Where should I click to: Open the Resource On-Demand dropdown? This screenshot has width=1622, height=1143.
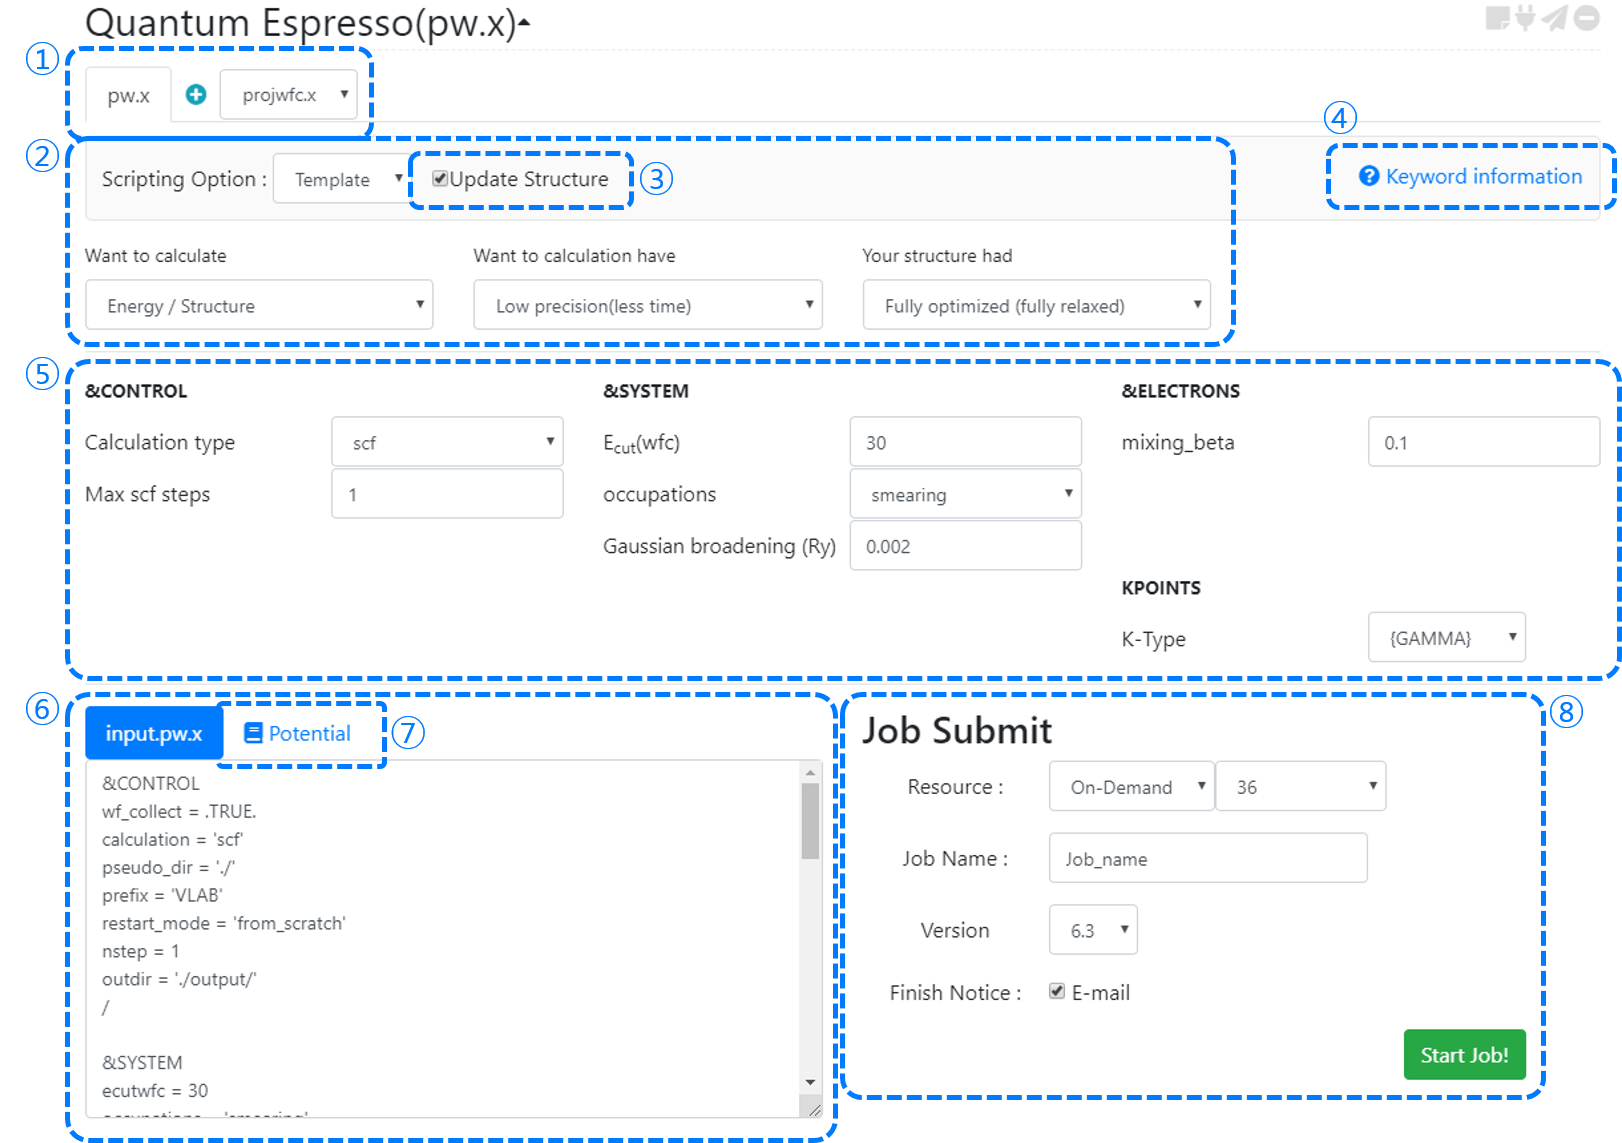pos(1131,786)
